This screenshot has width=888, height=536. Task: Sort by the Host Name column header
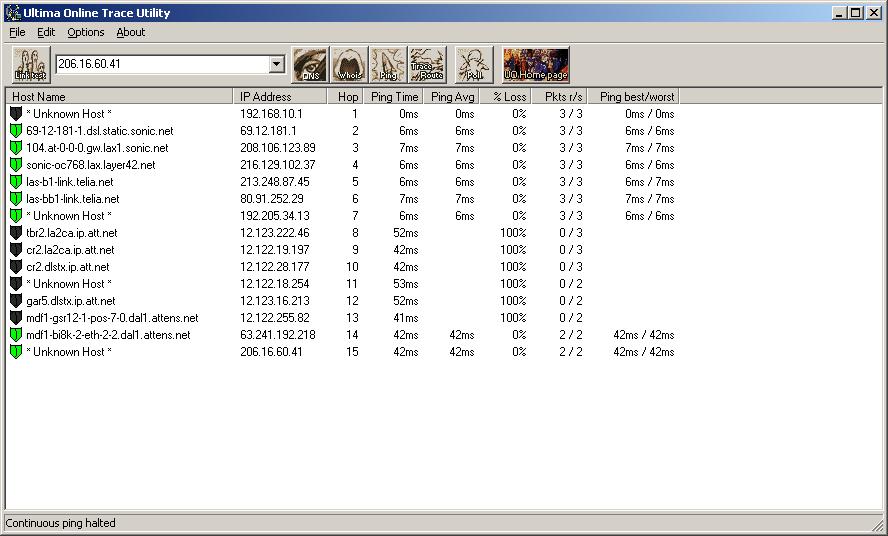(x=119, y=97)
